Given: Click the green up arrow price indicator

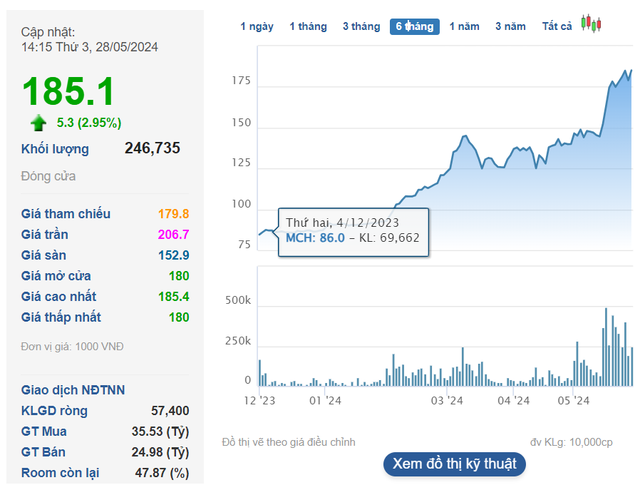Looking at the screenshot, I should pyautogui.click(x=38, y=123).
